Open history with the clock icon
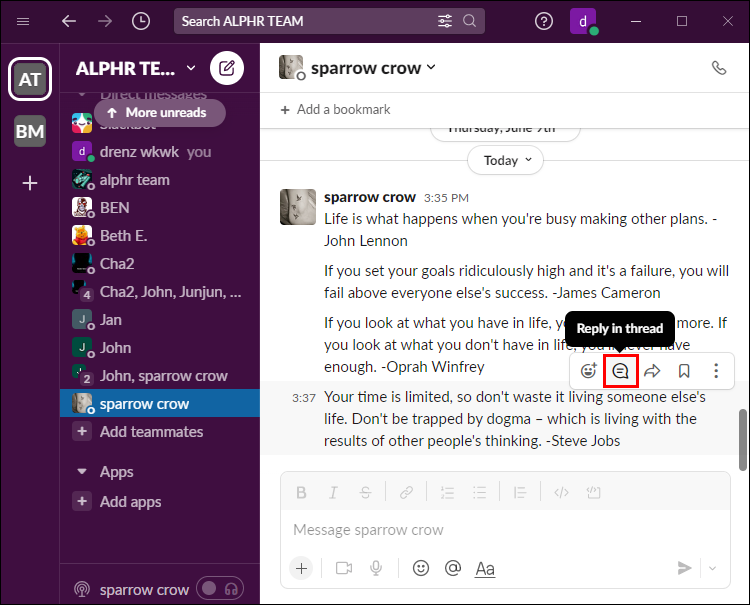Image resolution: width=750 pixels, height=605 pixels. (141, 21)
